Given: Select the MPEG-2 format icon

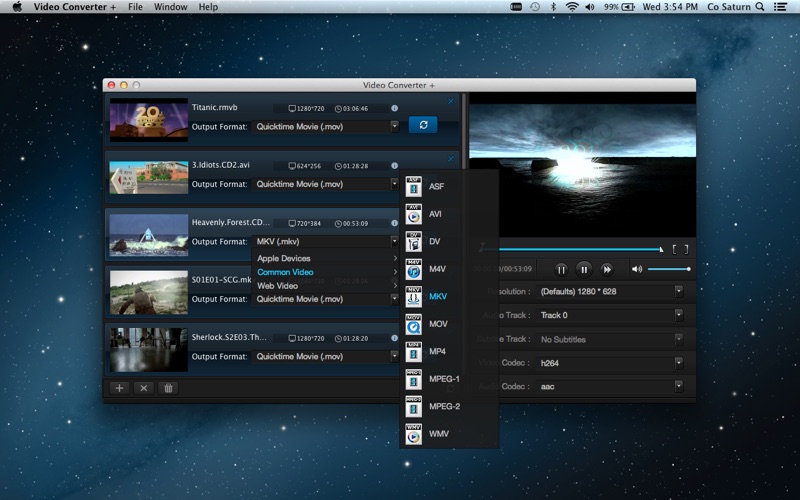Looking at the screenshot, I should [413, 407].
